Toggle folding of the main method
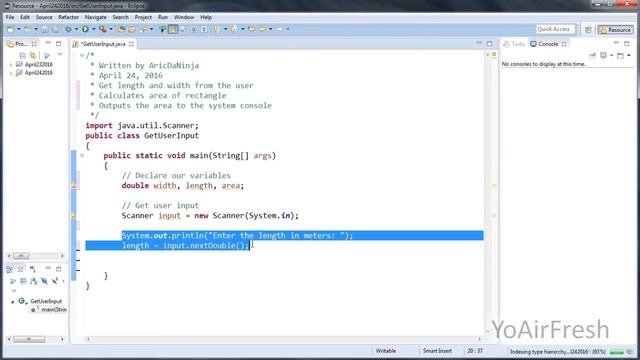640x360 pixels. pos(82,155)
